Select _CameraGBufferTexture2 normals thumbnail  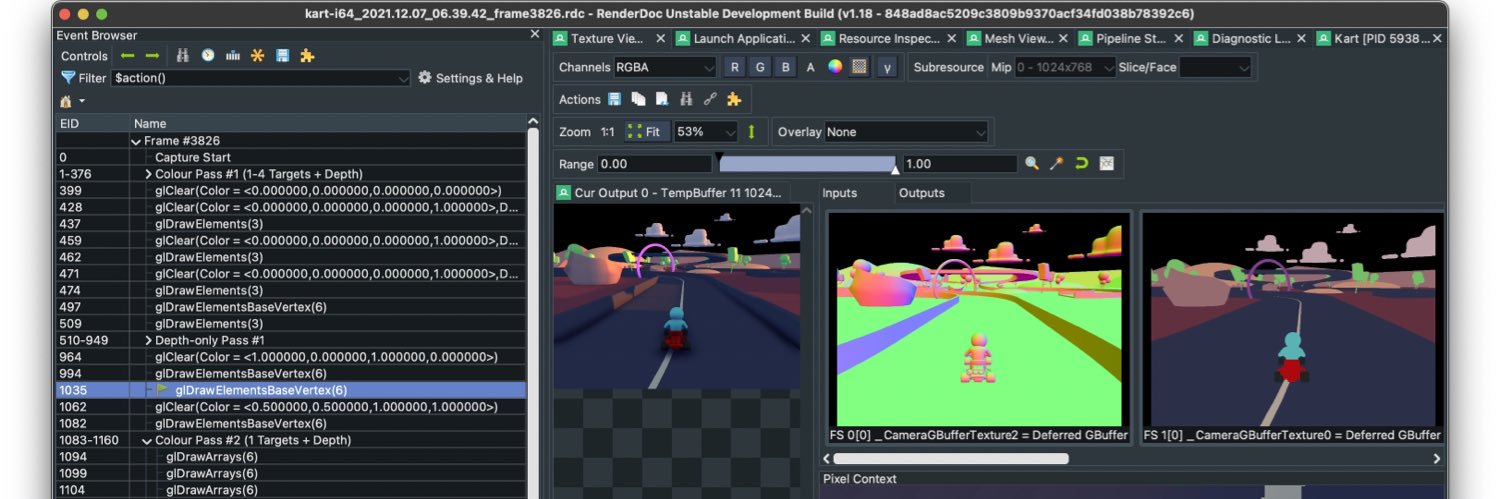979,328
